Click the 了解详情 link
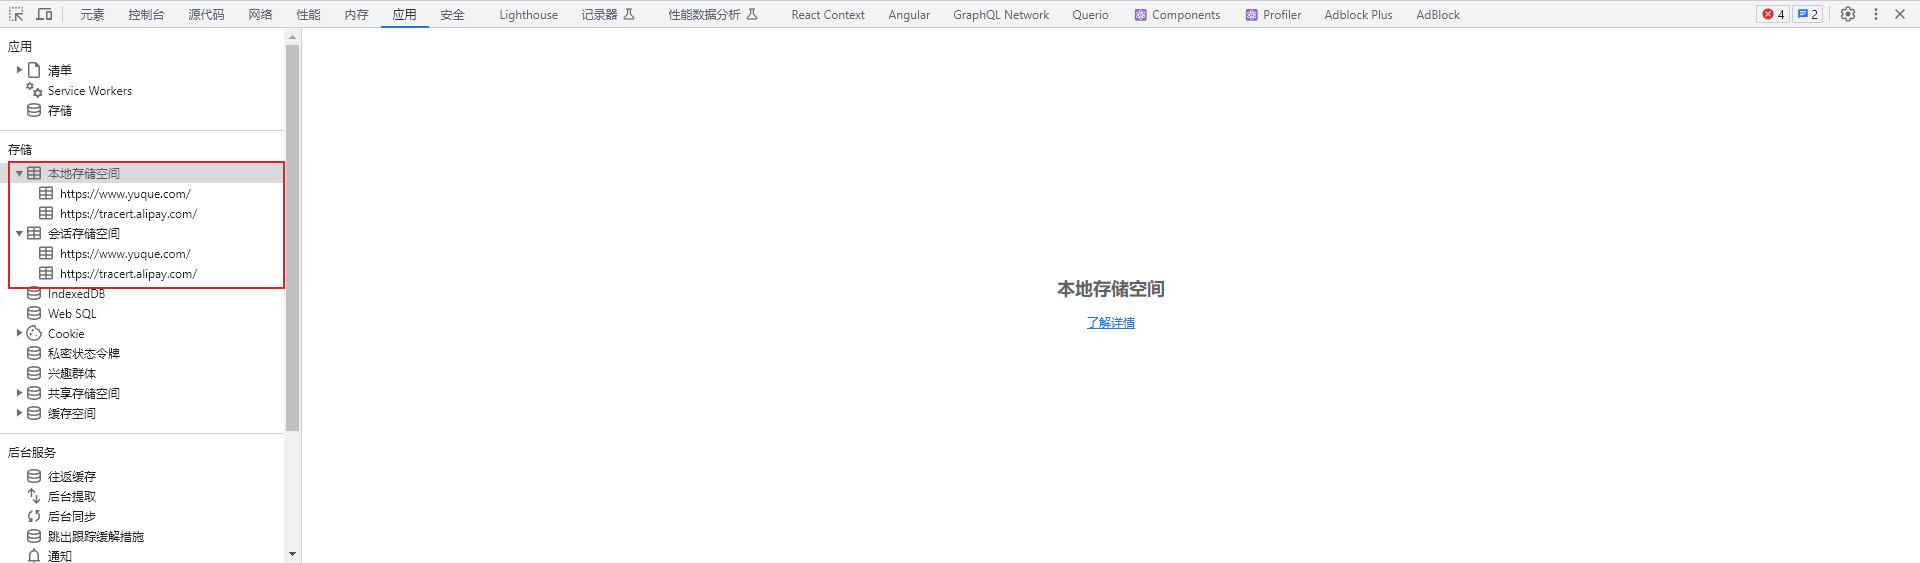This screenshot has width=1920, height=563. pos(1110,323)
